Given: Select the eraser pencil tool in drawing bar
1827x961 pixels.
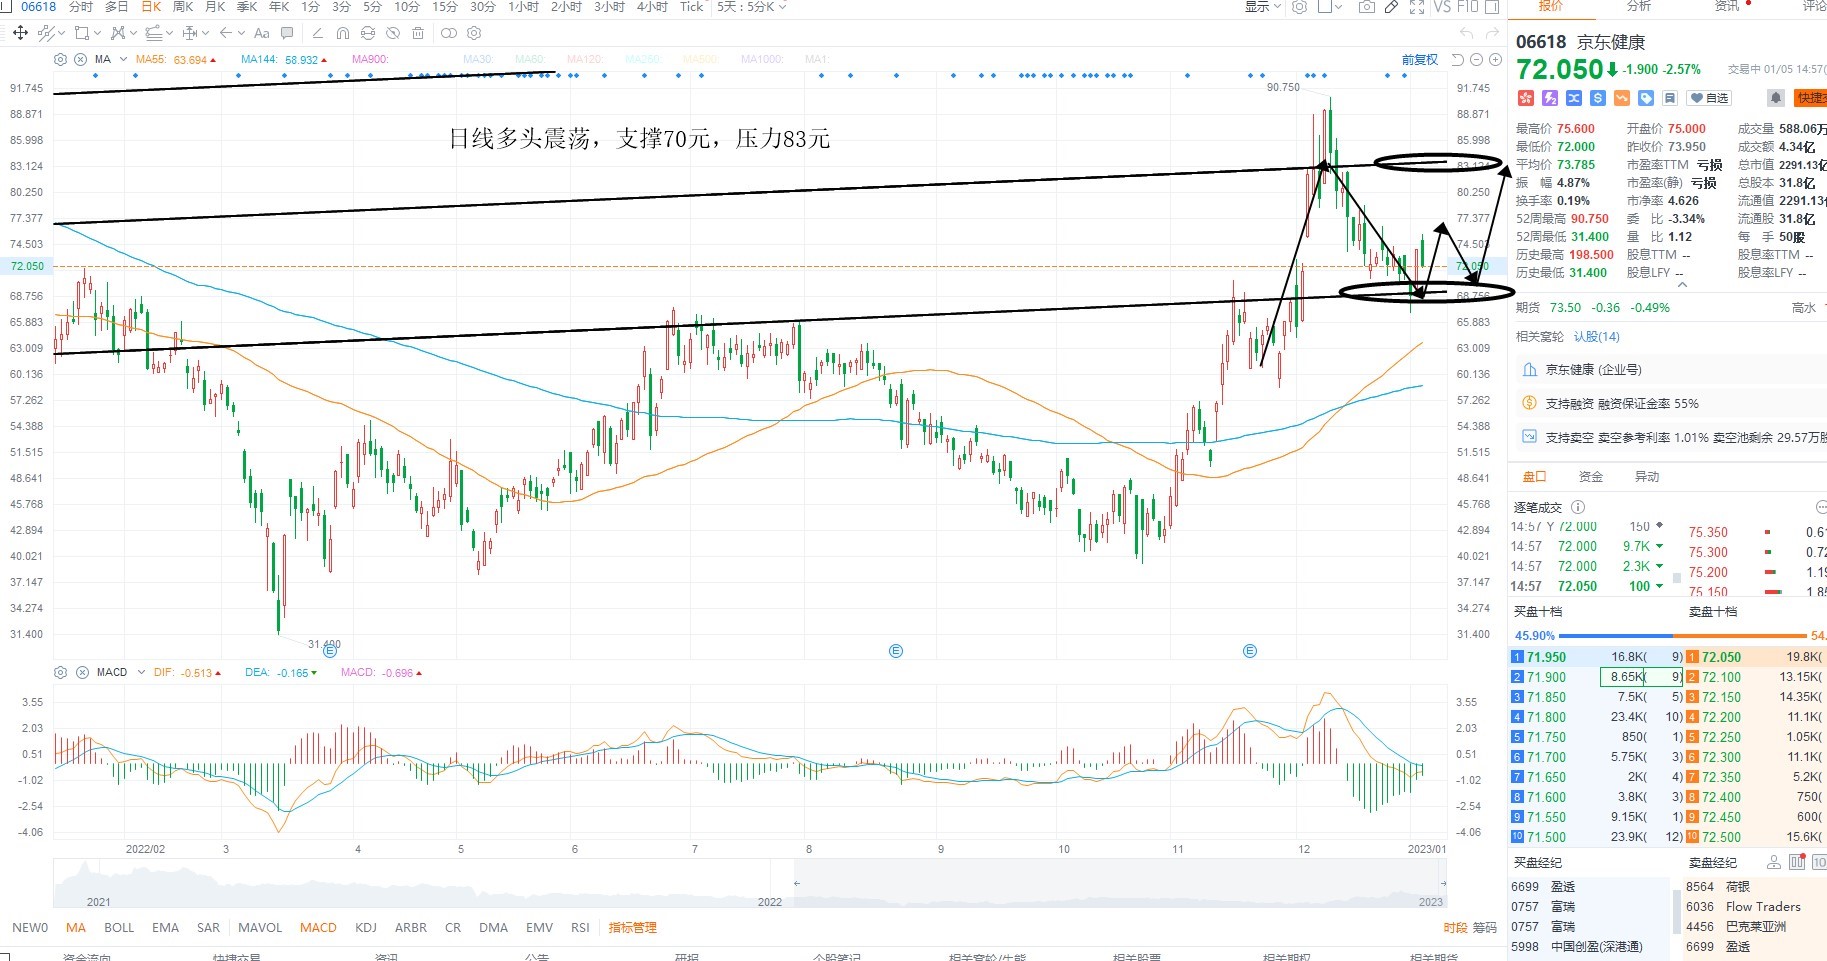Looking at the screenshot, I should click(318, 33).
